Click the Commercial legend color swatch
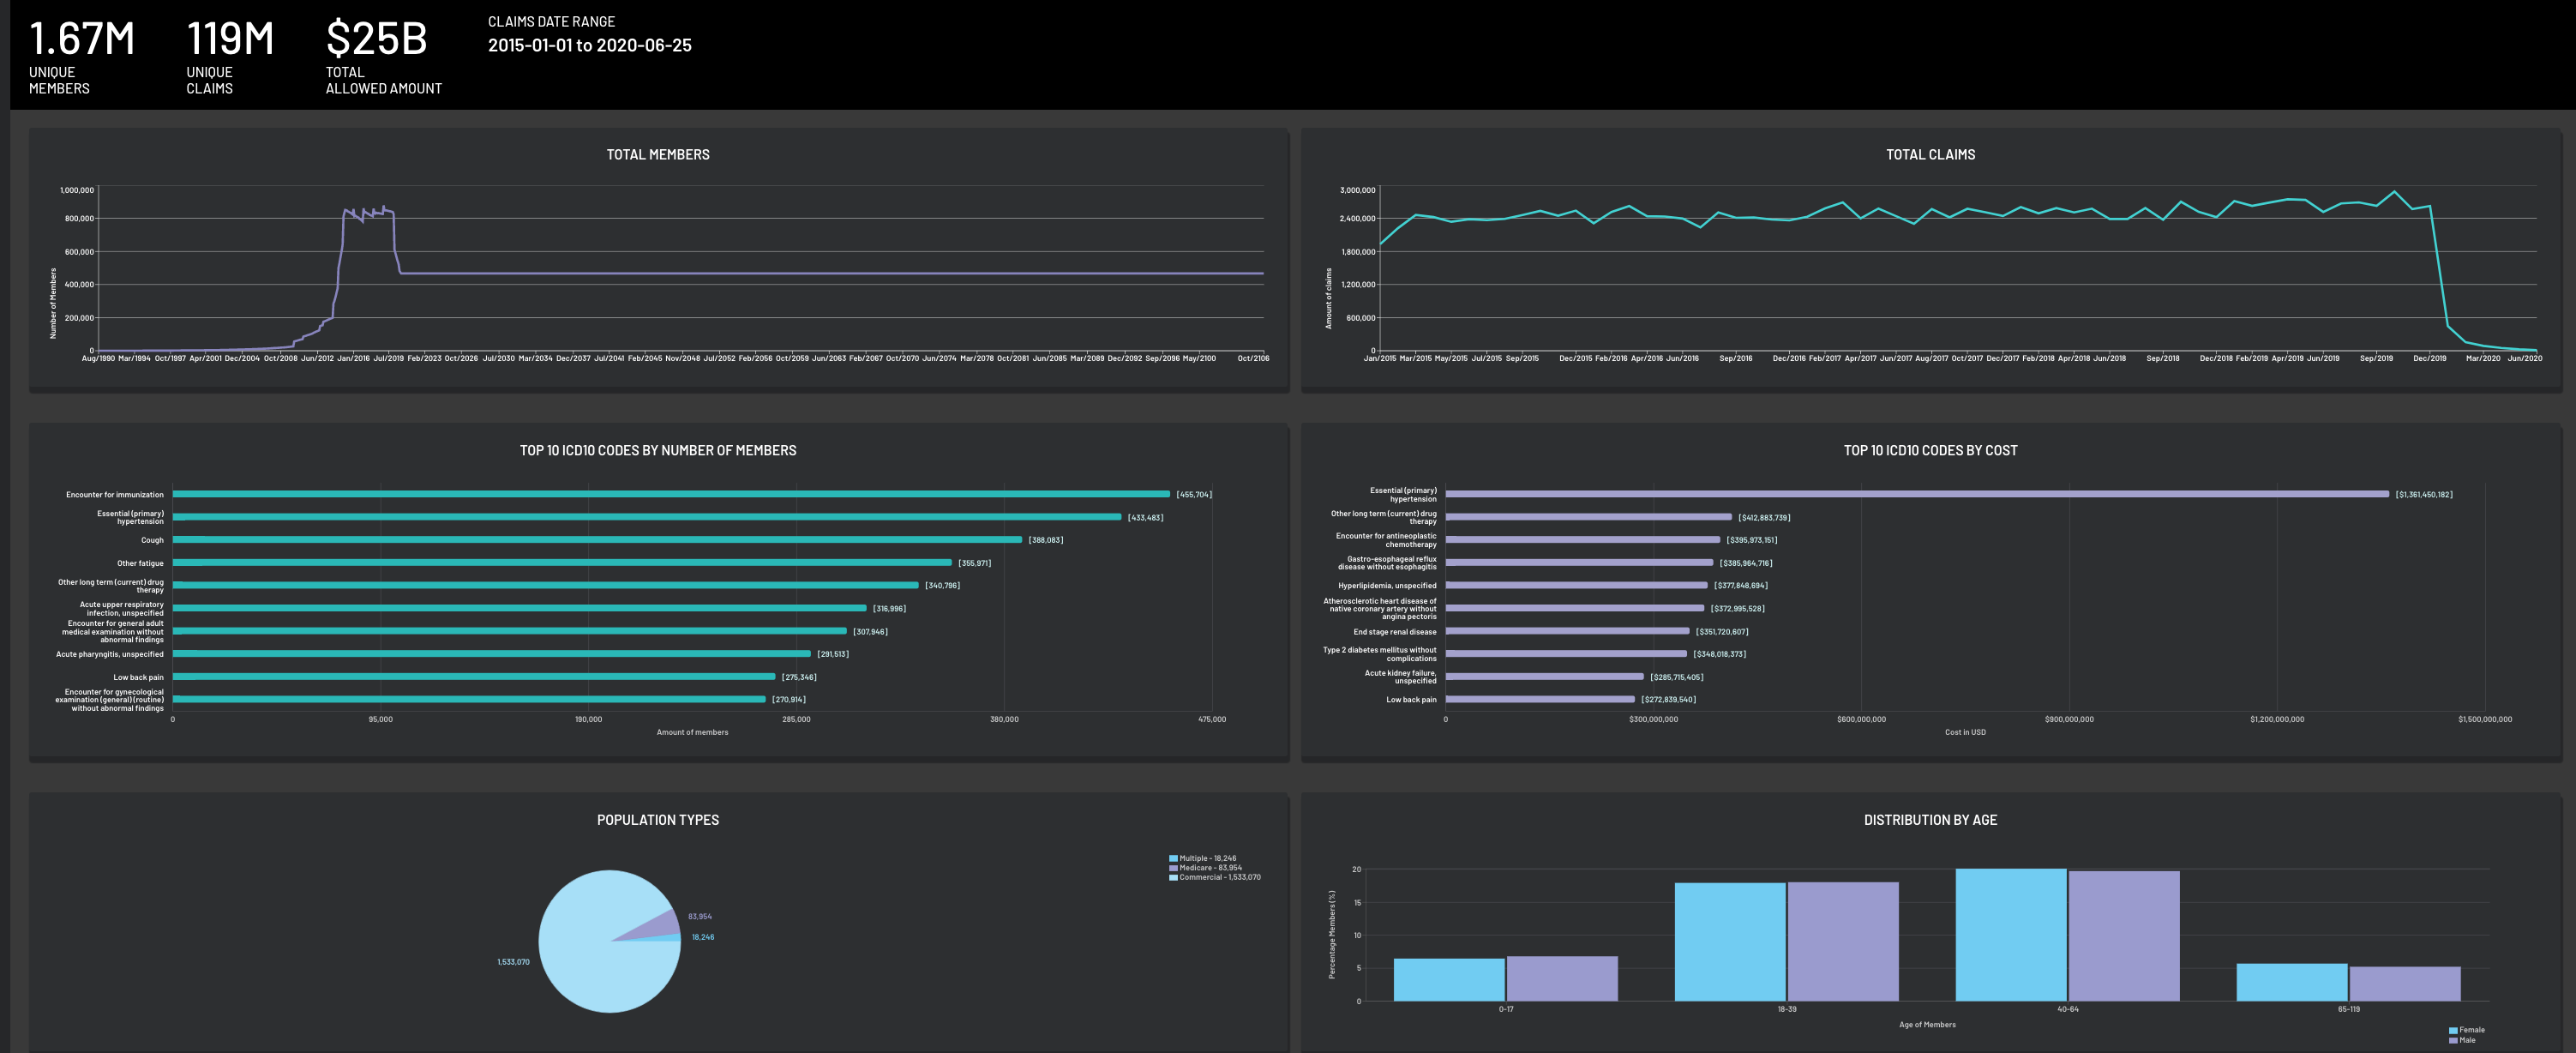Image resolution: width=2576 pixels, height=1053 pixels. coord(1173,877)
